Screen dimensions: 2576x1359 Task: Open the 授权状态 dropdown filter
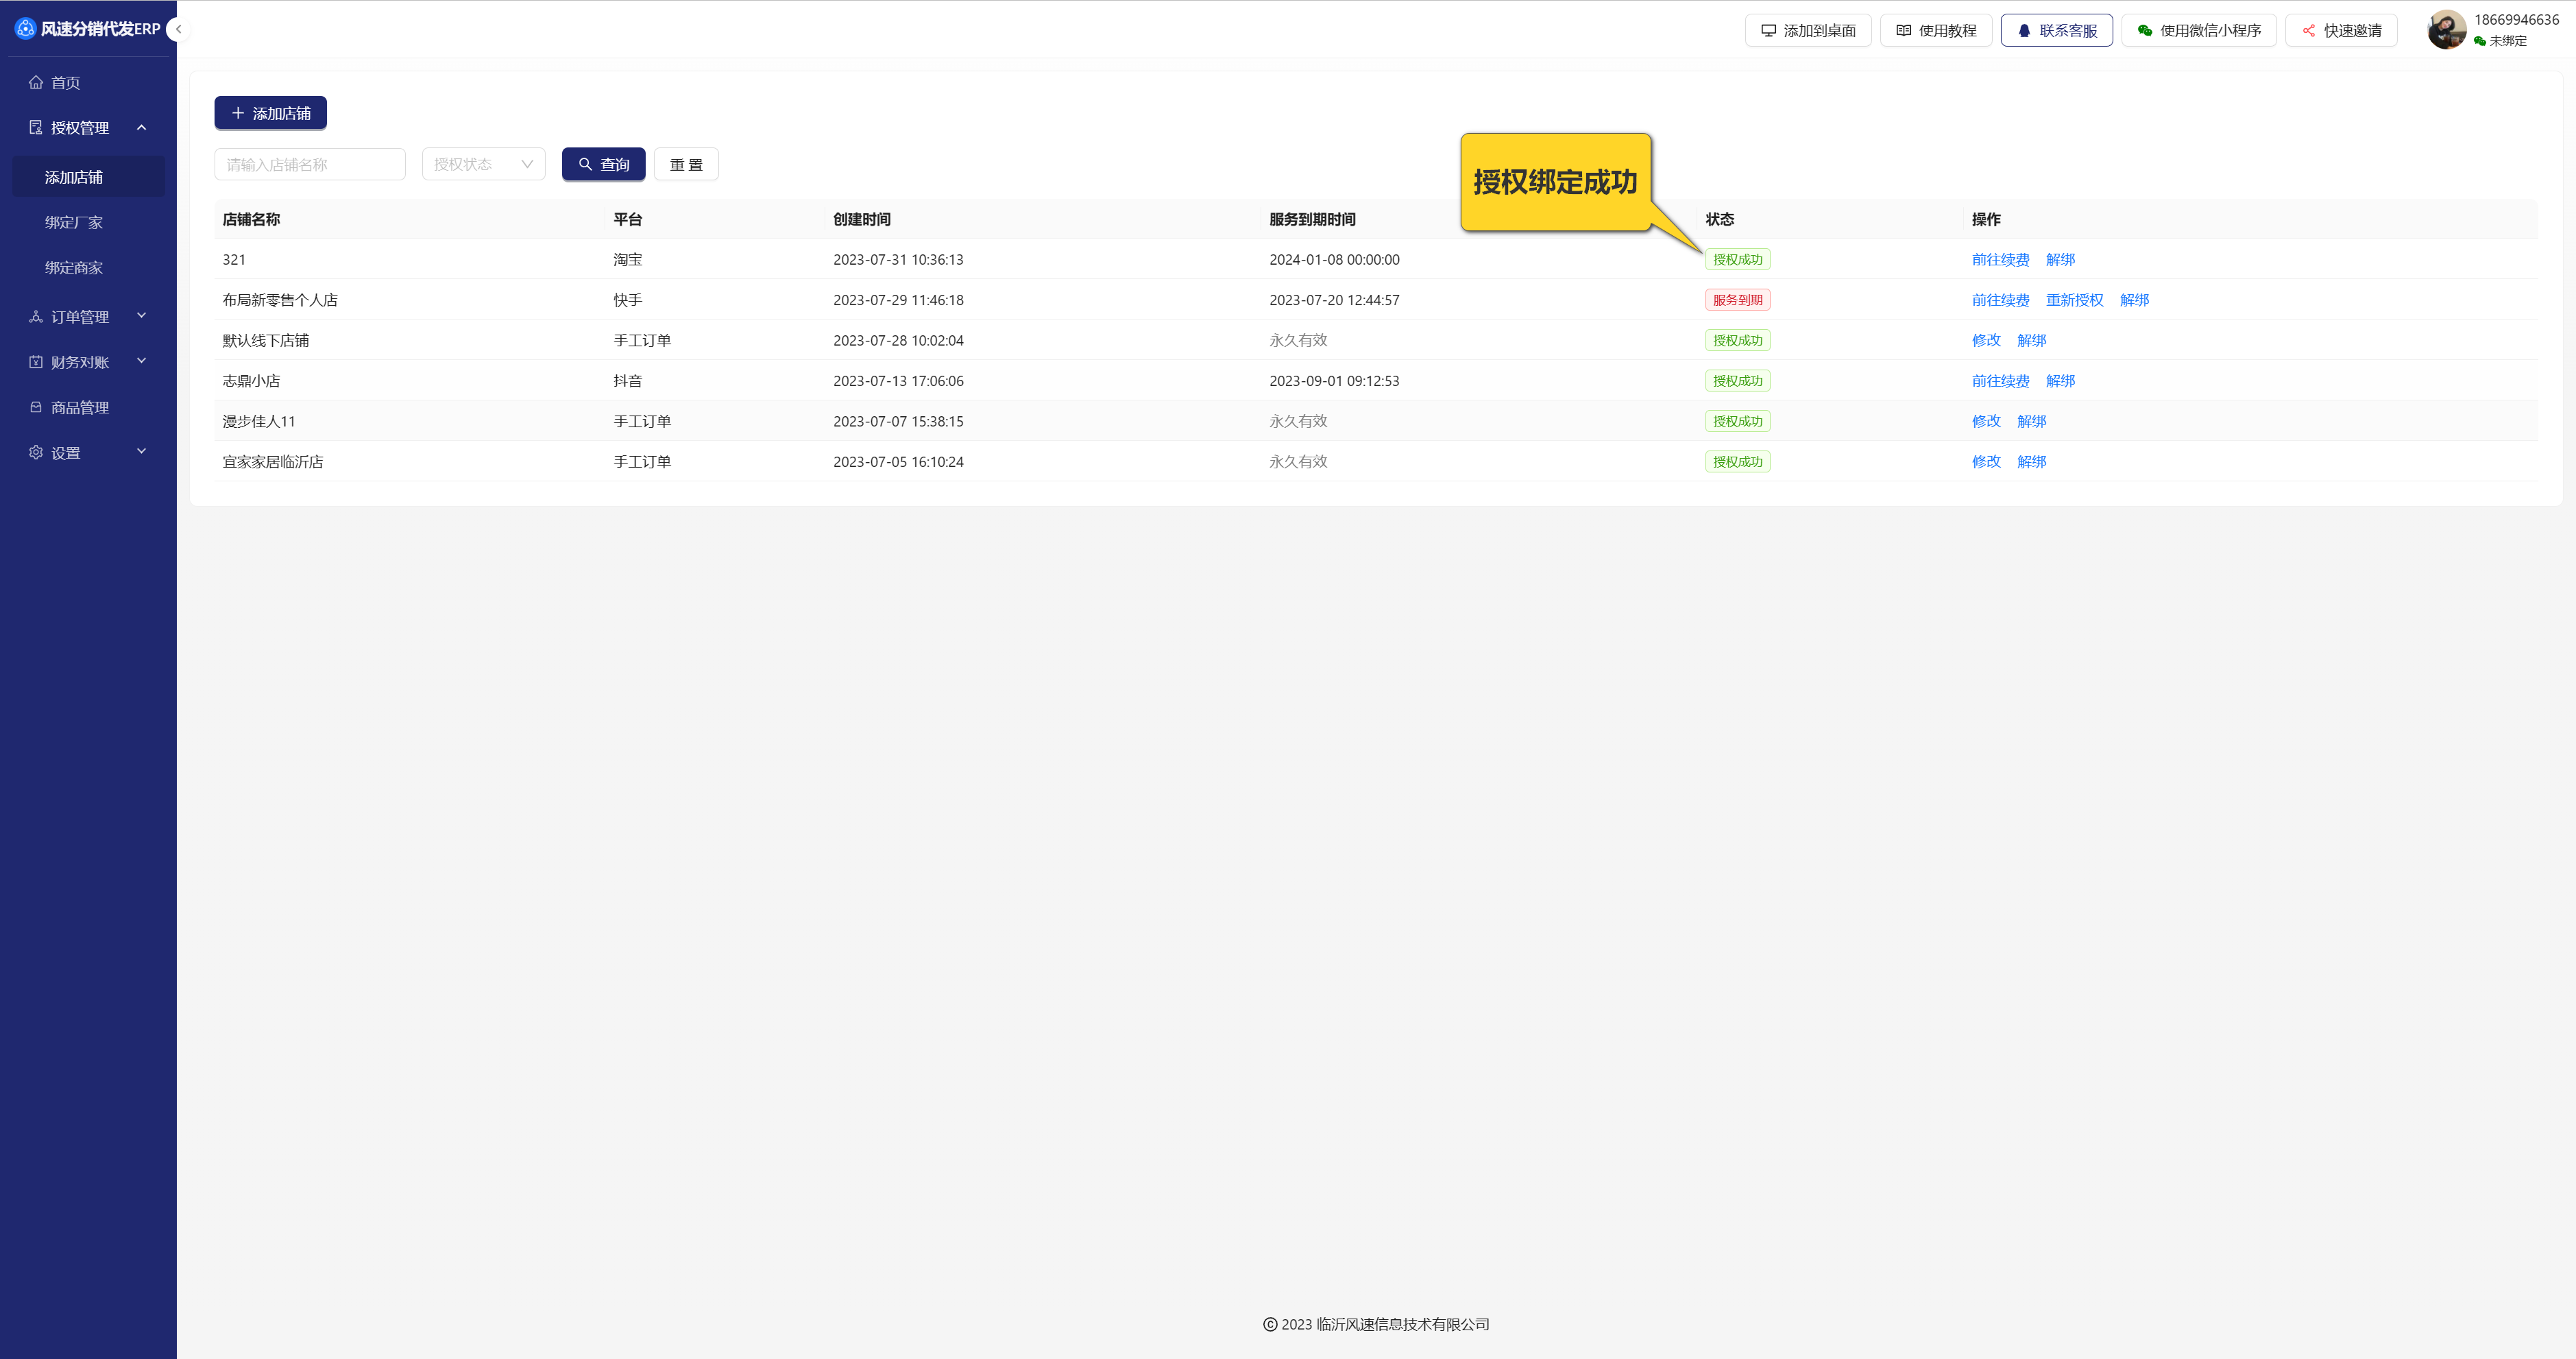[x=483, y=164]
